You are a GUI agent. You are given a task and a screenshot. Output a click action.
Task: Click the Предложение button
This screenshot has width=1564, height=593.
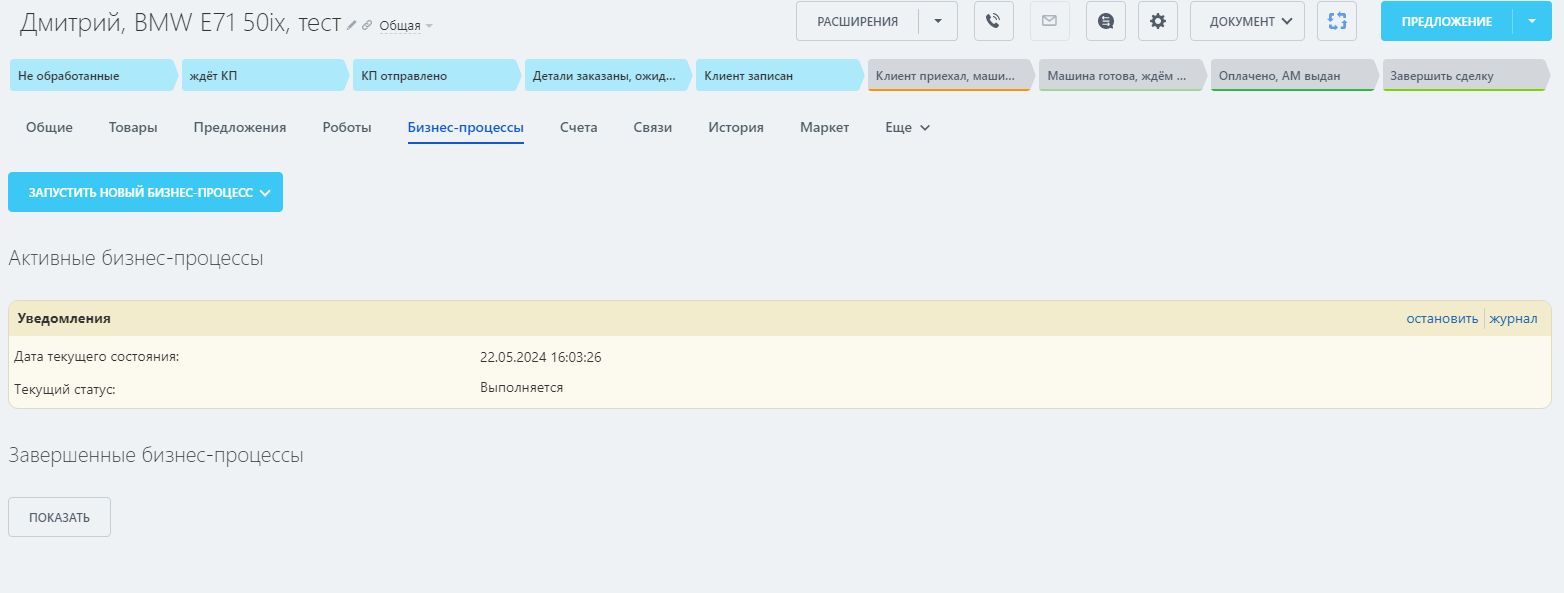click(x=1446, y=21)
